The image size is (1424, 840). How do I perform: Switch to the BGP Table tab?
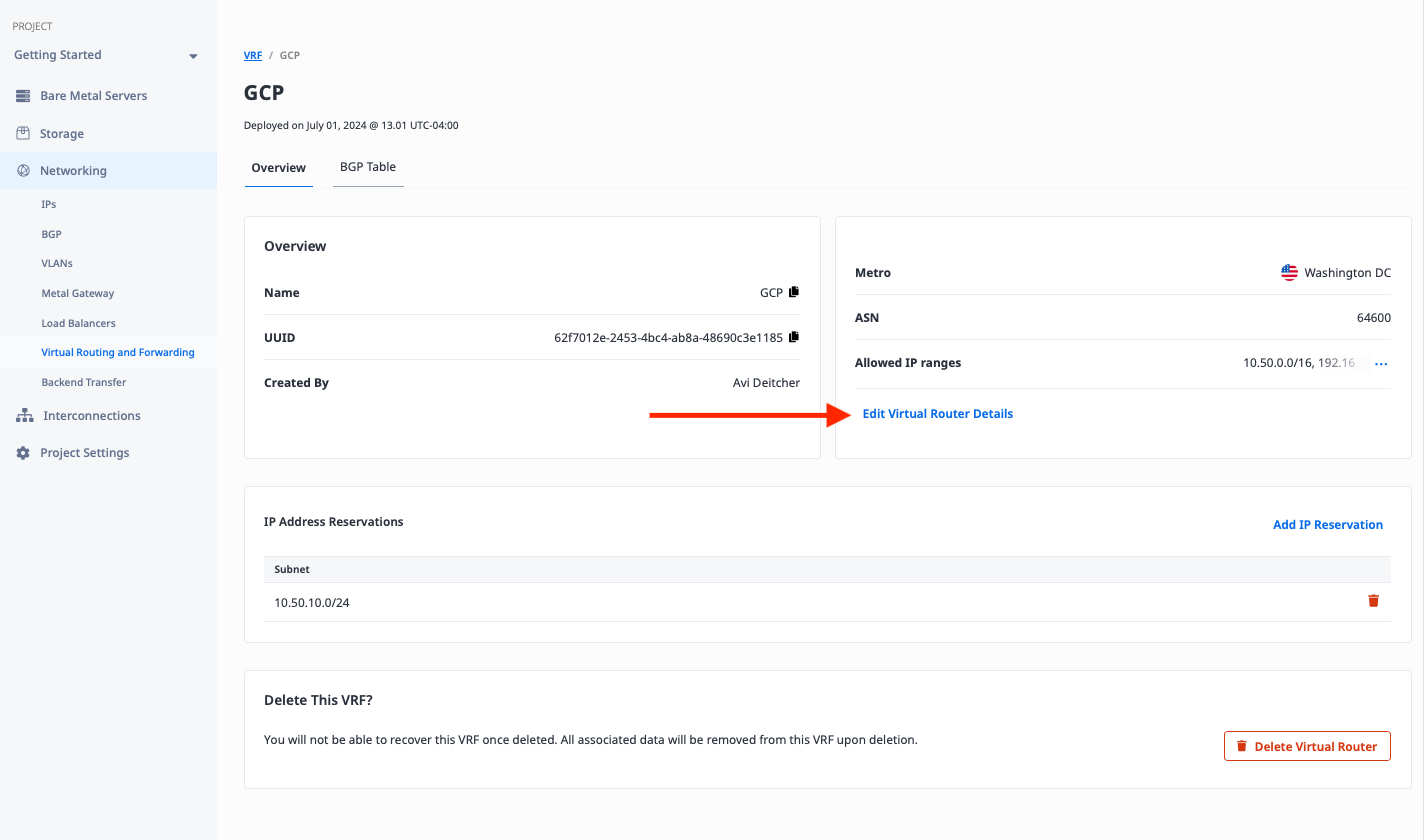click(368, 167)
